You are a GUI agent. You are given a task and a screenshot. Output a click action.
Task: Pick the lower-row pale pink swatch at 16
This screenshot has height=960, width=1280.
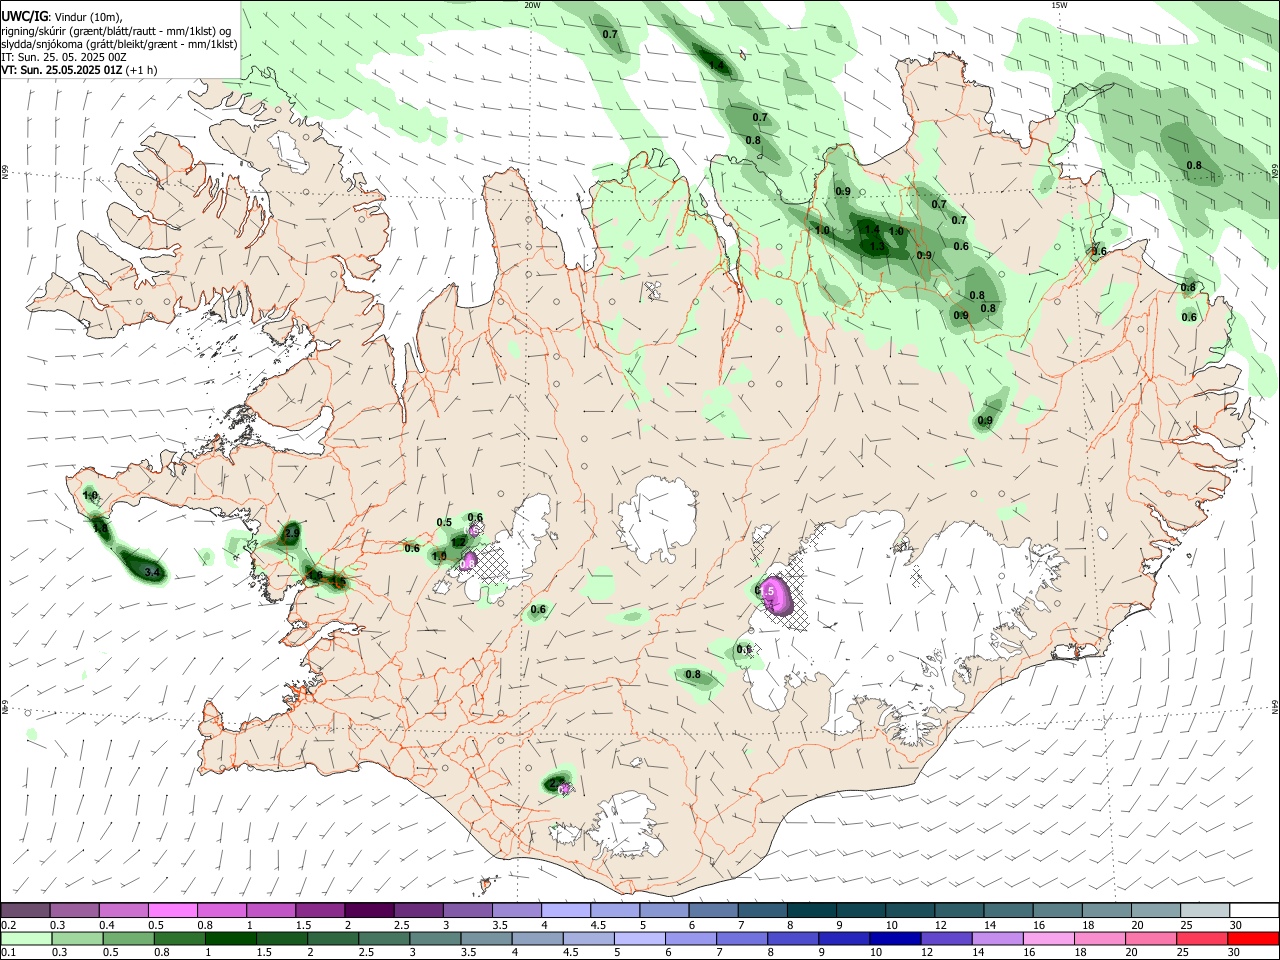pos(1047,938)
